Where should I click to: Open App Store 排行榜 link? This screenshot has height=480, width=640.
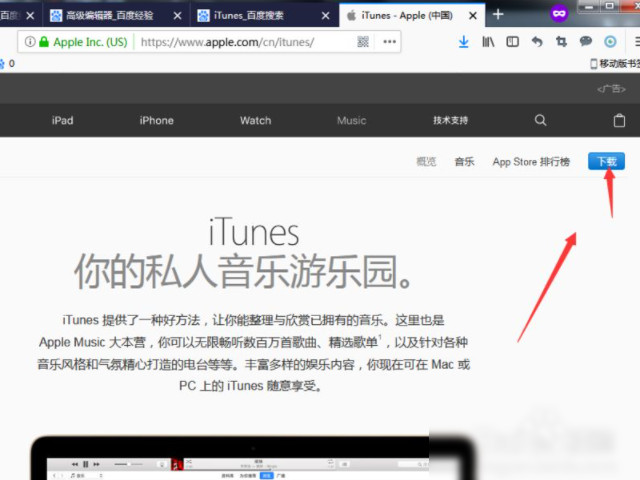pyautogui.click(x=531, y=162)
